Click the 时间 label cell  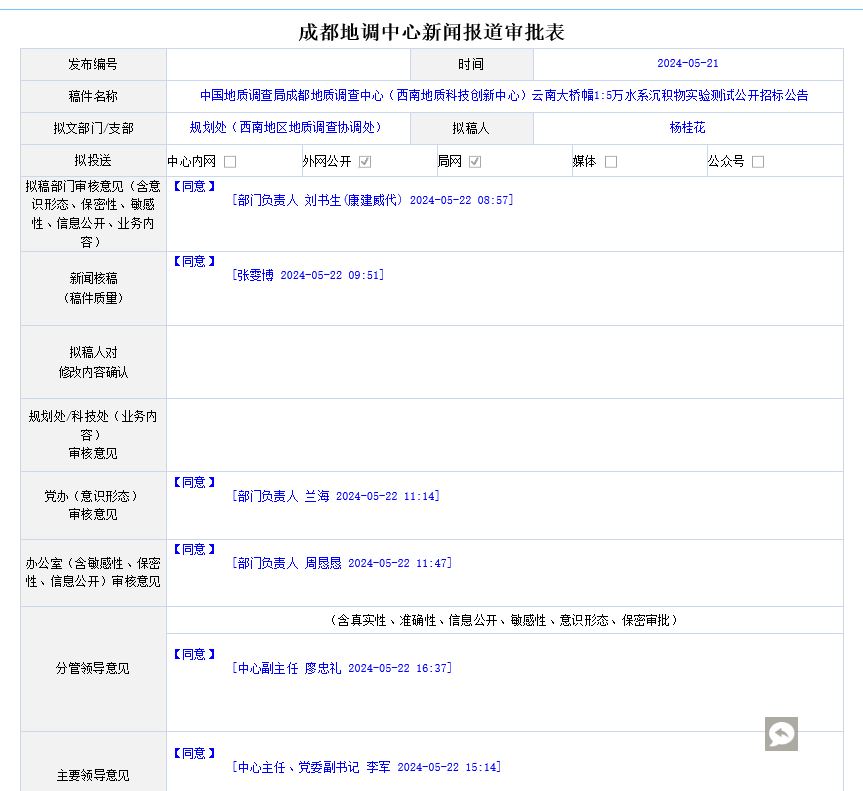[472, 64]
